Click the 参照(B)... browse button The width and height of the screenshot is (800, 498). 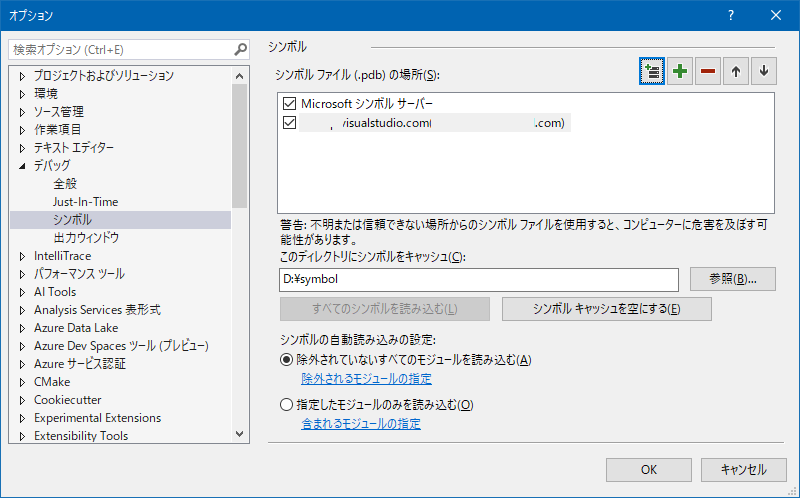point(733,279)
